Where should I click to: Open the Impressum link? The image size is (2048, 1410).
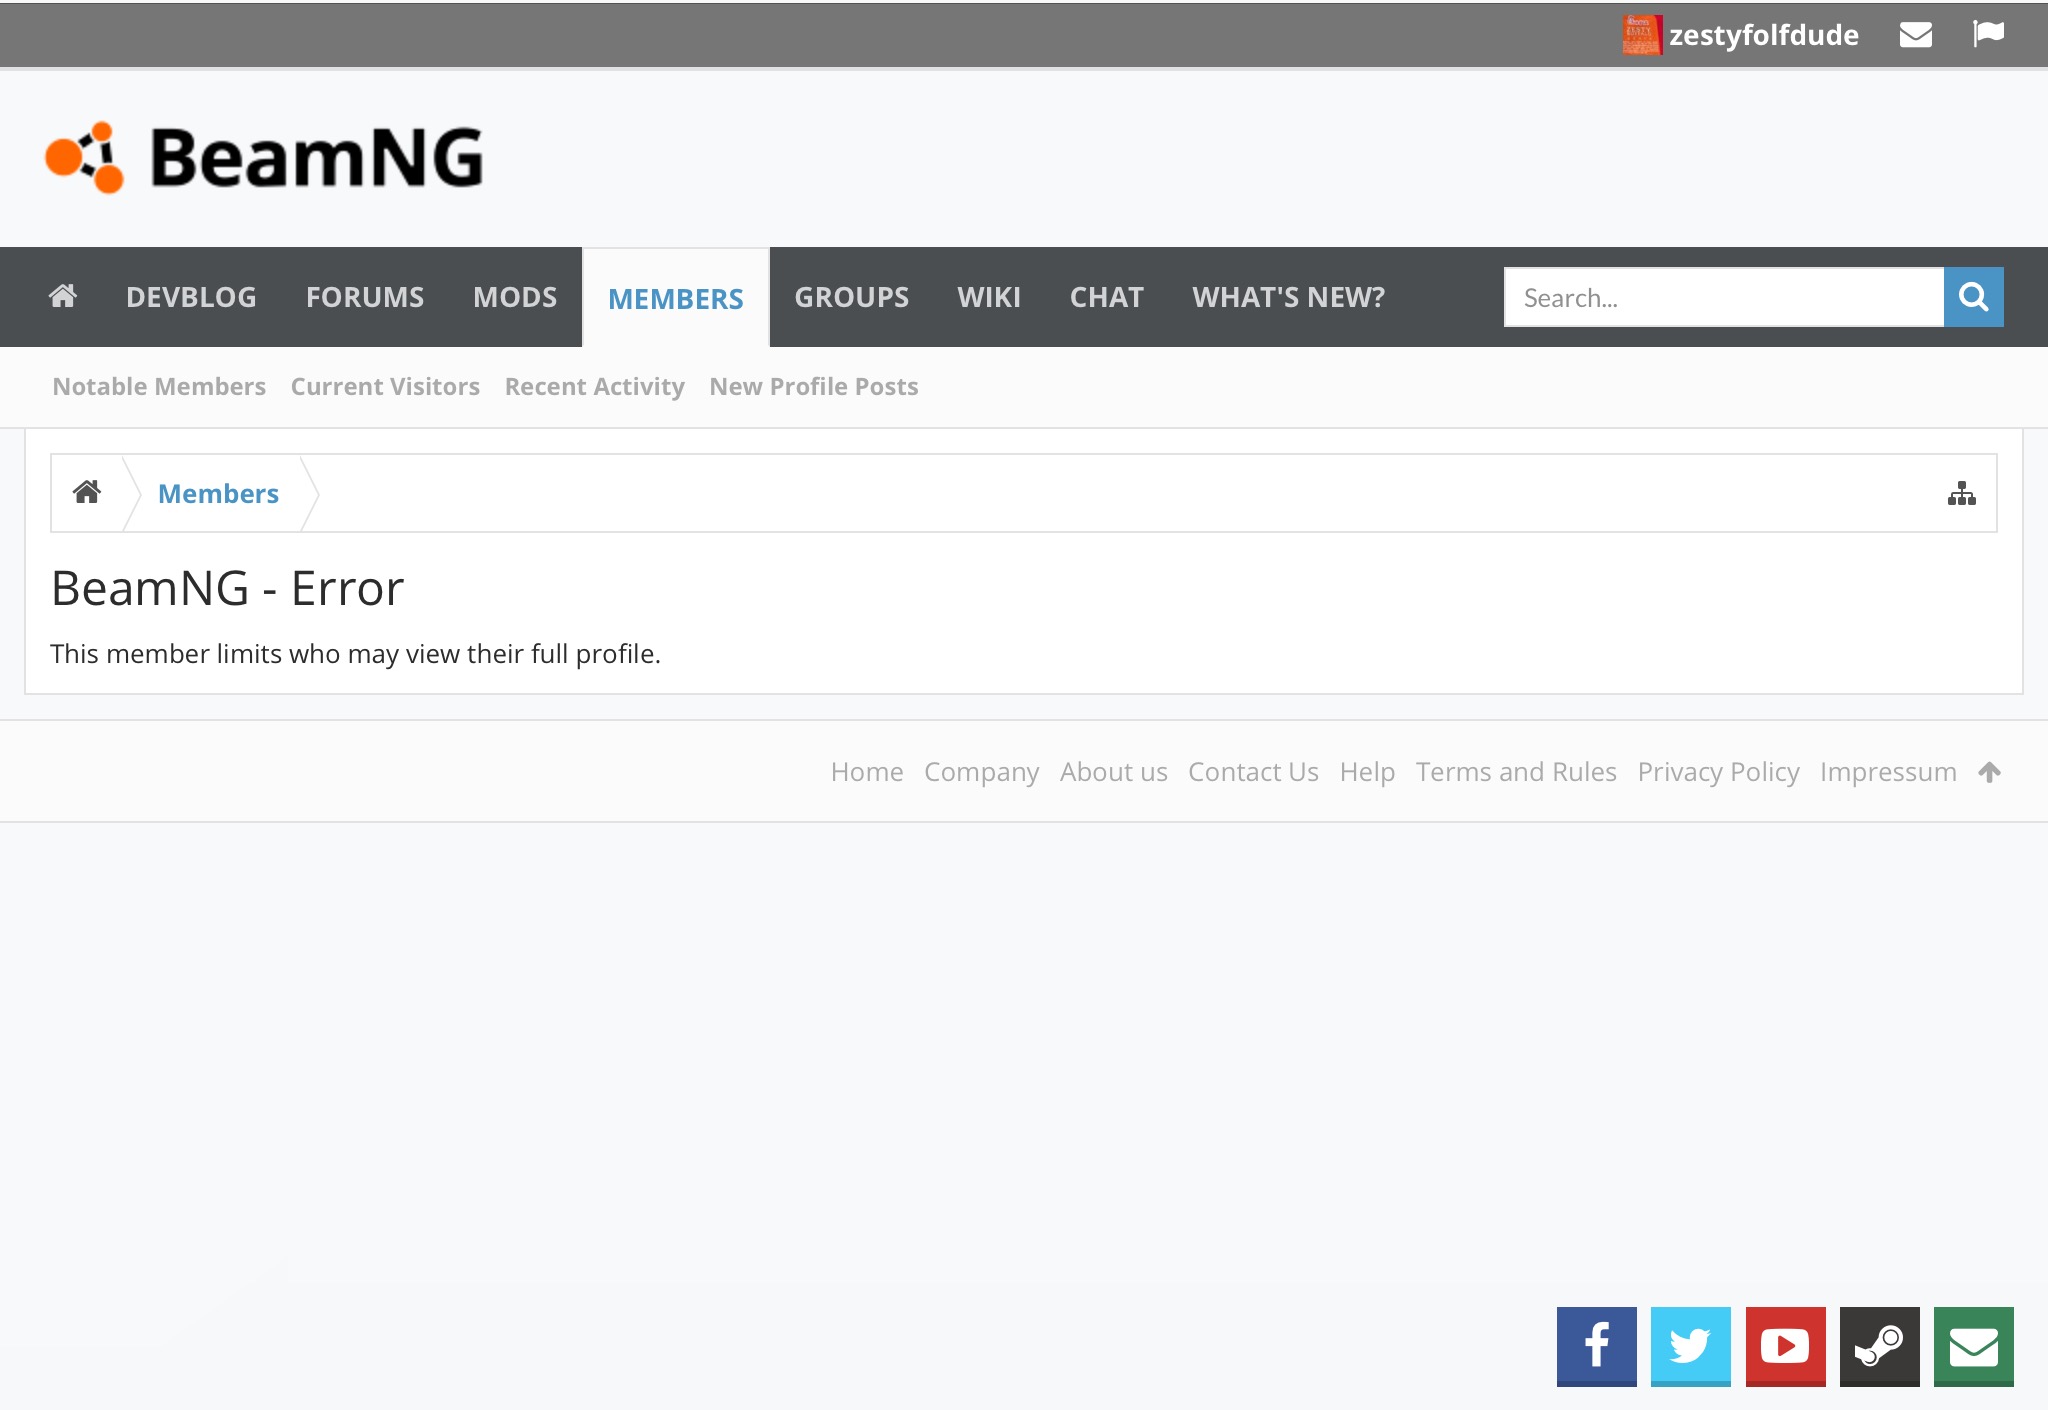(1888, 772)
